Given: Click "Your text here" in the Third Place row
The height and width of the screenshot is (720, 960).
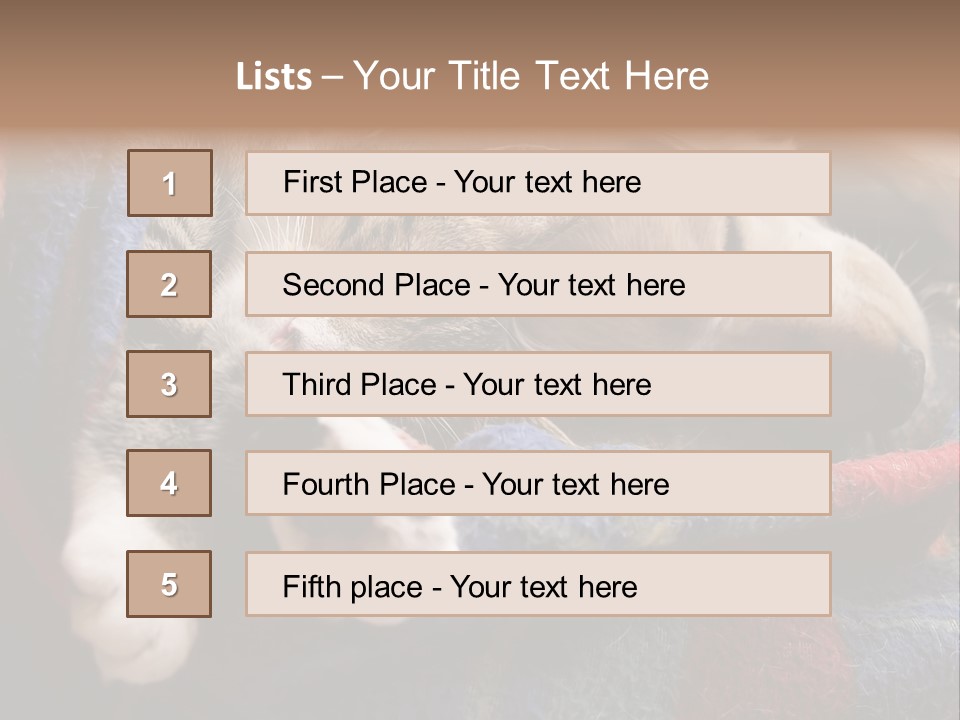Looking at the screenshot, I should 557,385.
